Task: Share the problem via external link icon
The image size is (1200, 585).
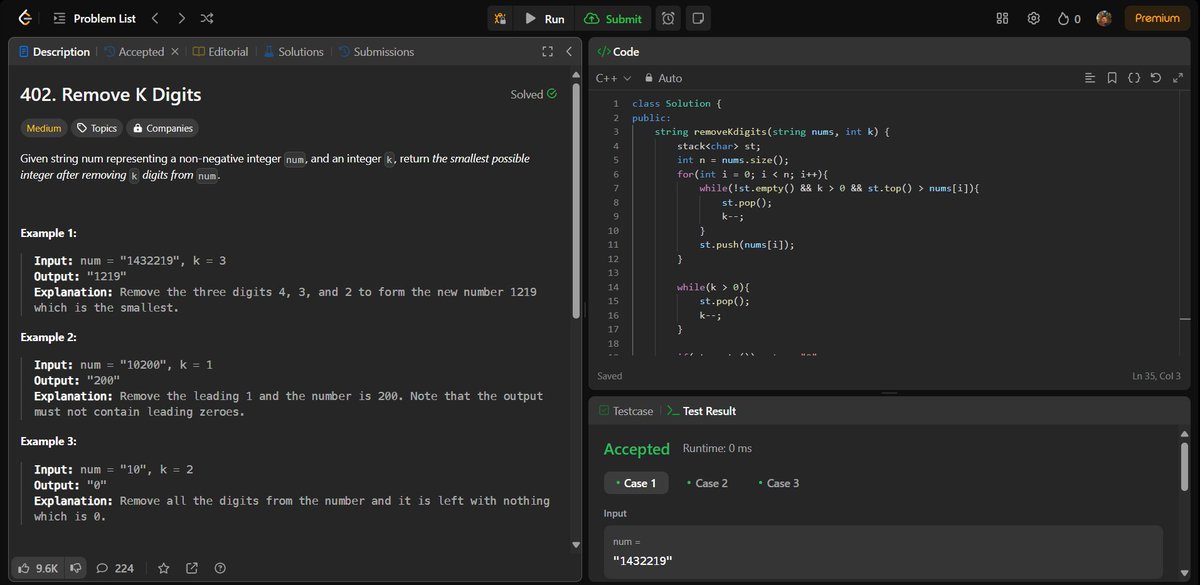Action: pos(192,568)
